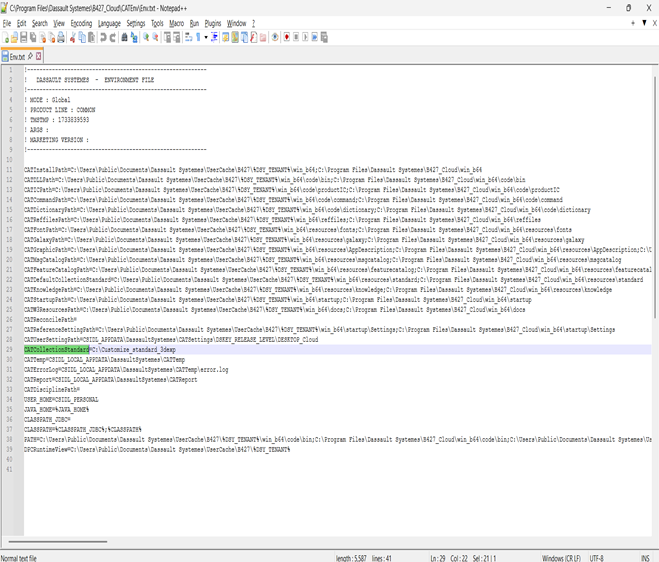This screenshot has height=562, width=659.
Task: Open the Language menu
Action: (109, 23)
